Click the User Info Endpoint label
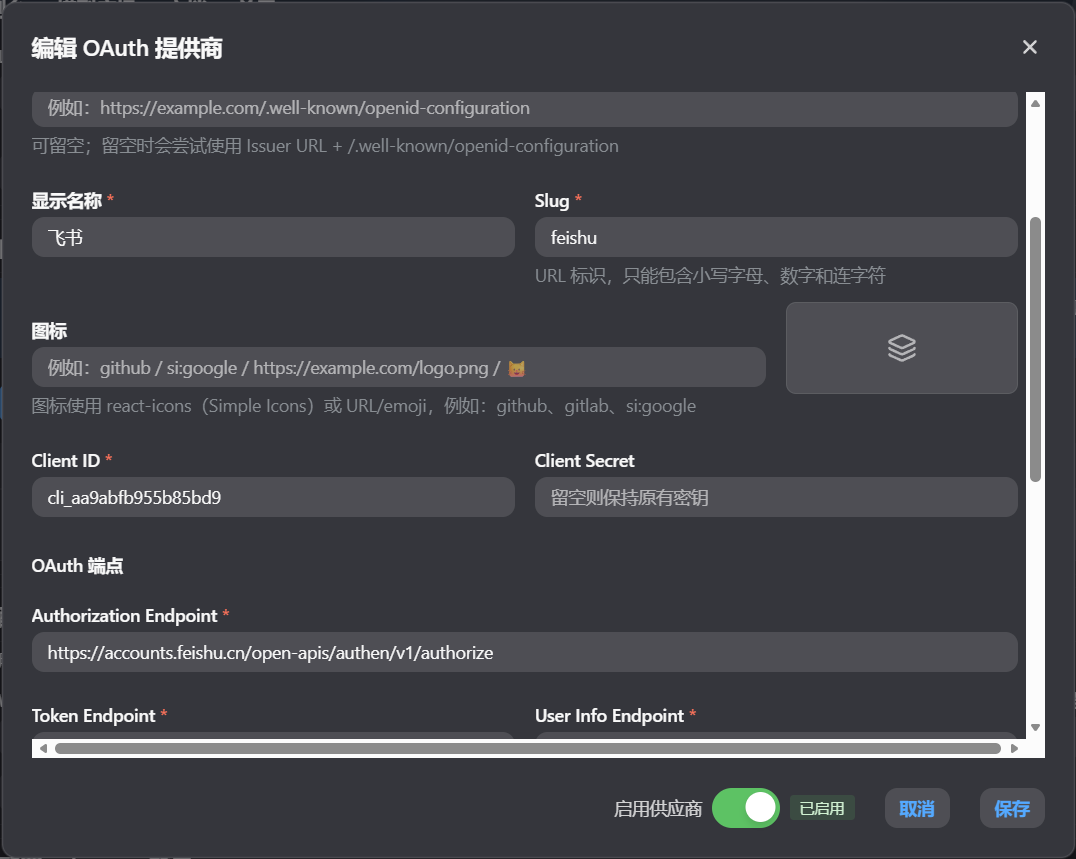 pos(609,716)
